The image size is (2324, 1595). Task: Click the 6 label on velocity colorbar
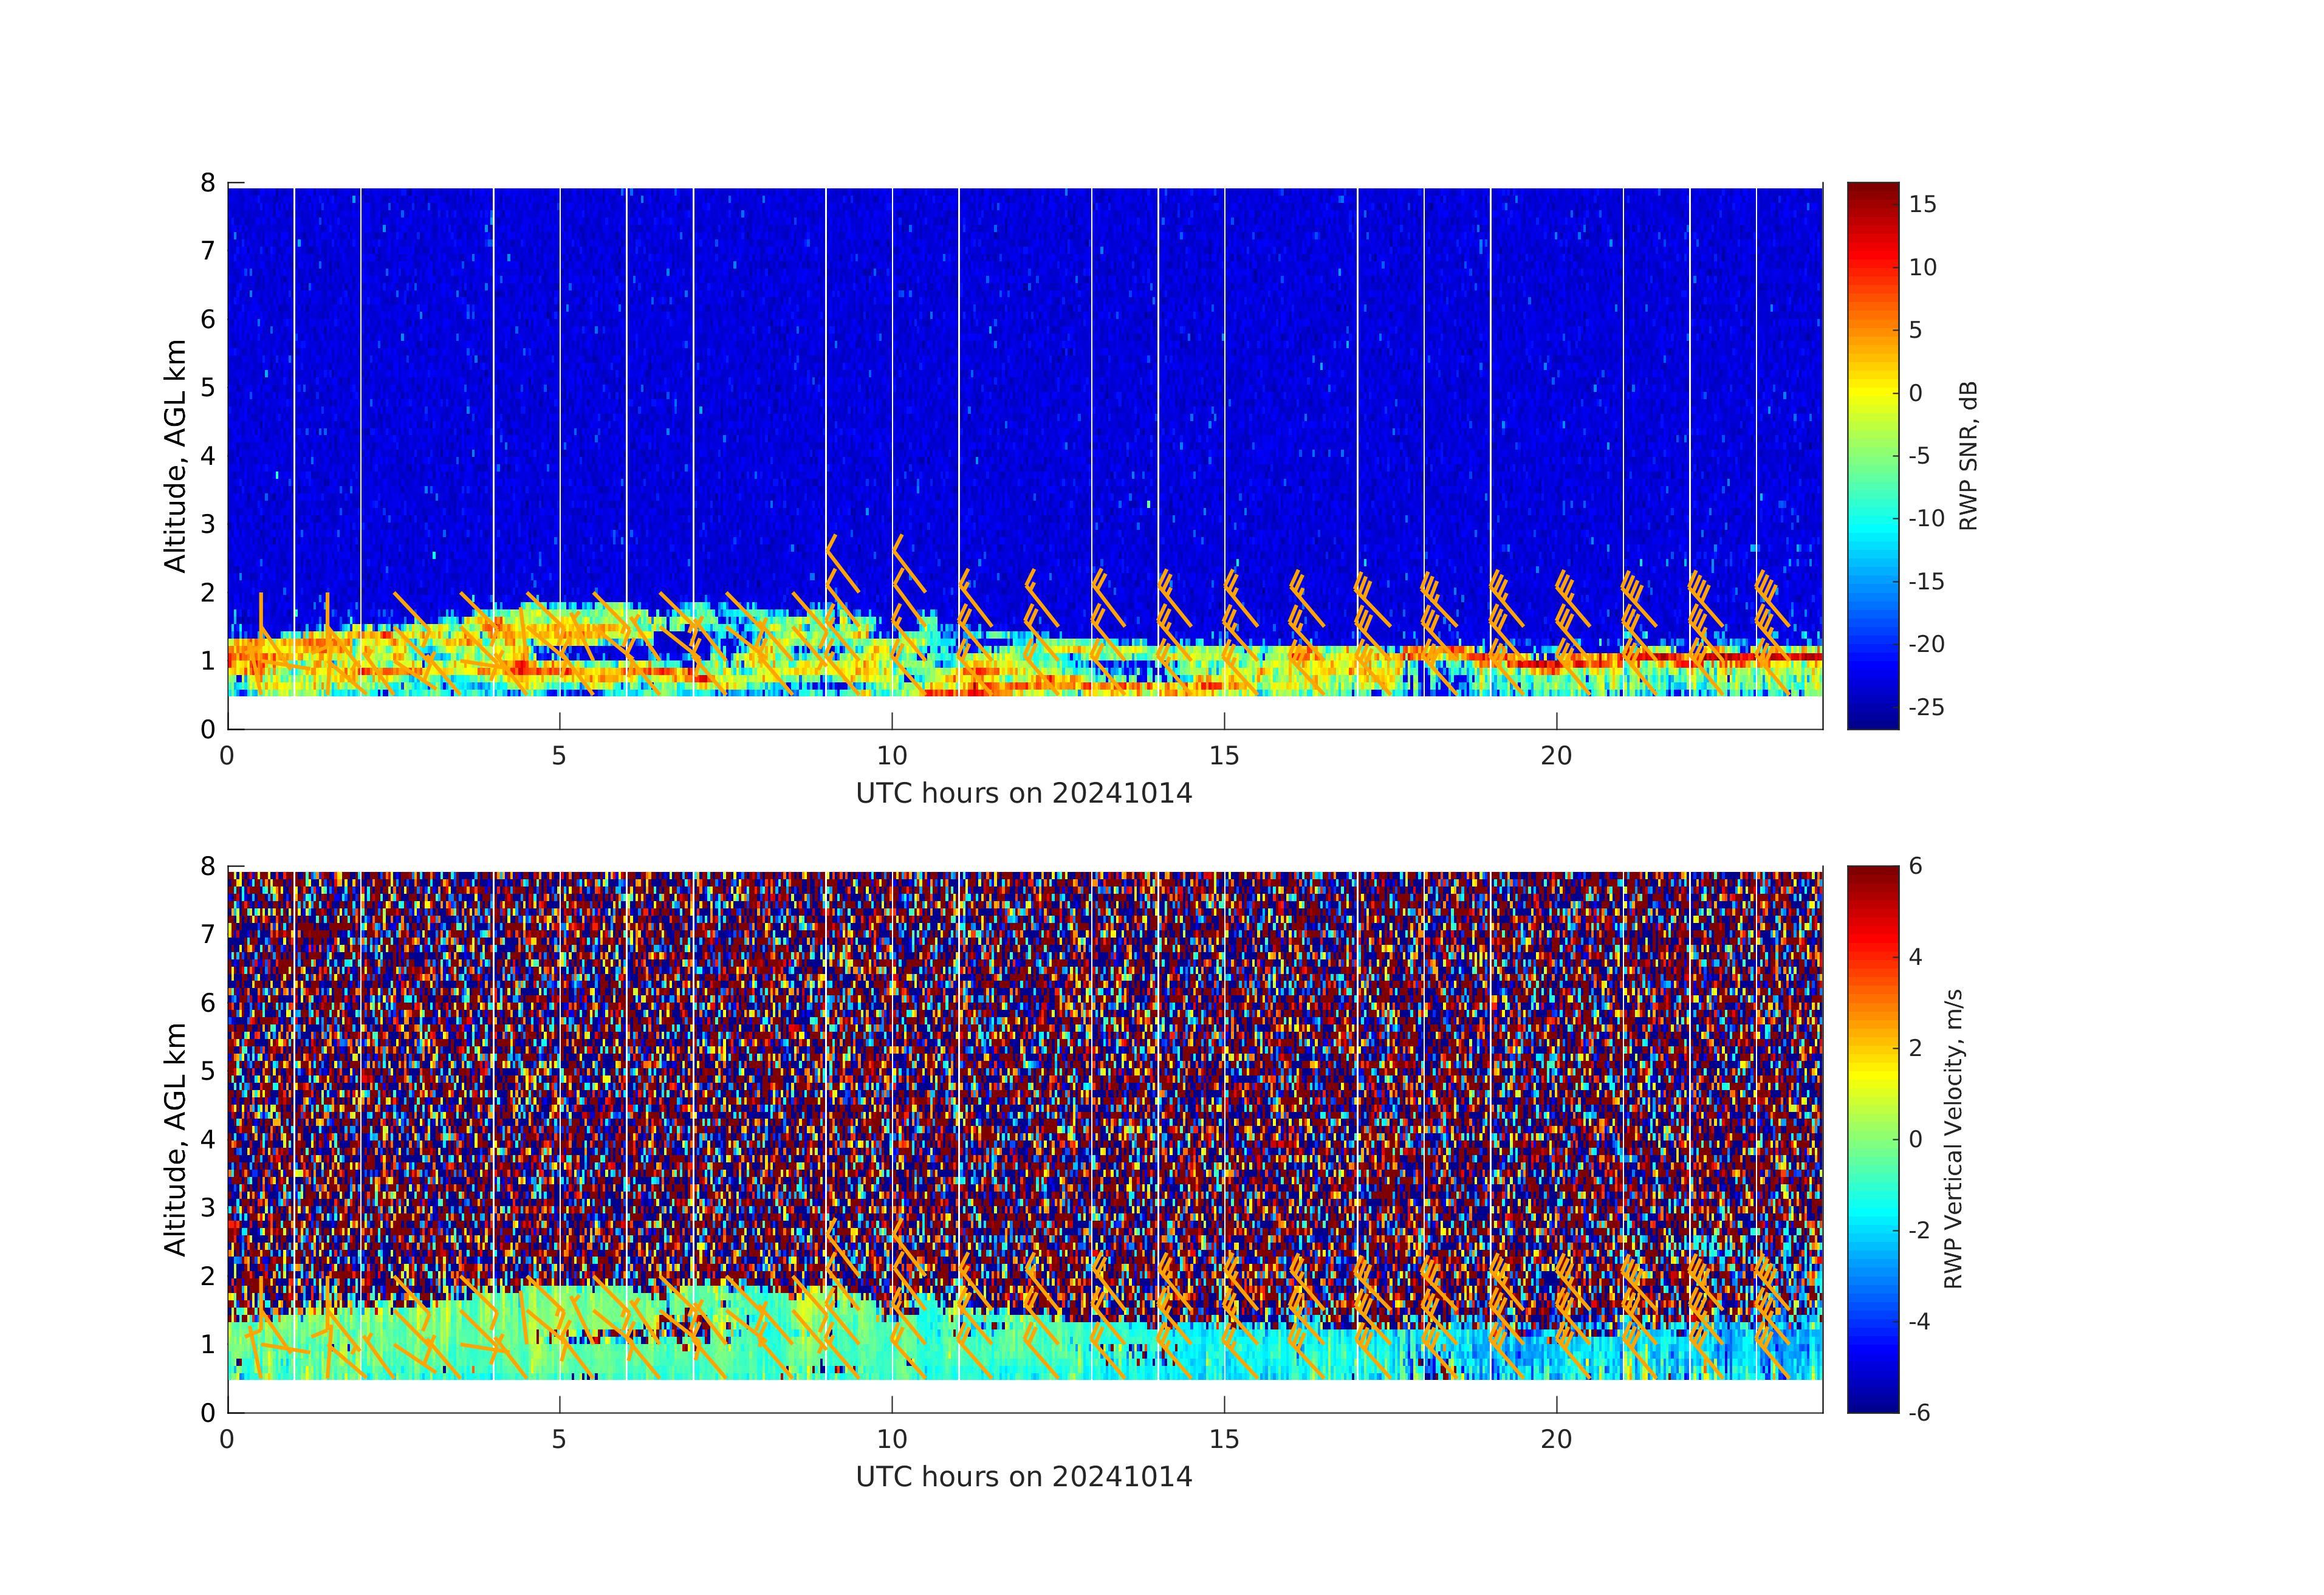(1916, 866)
